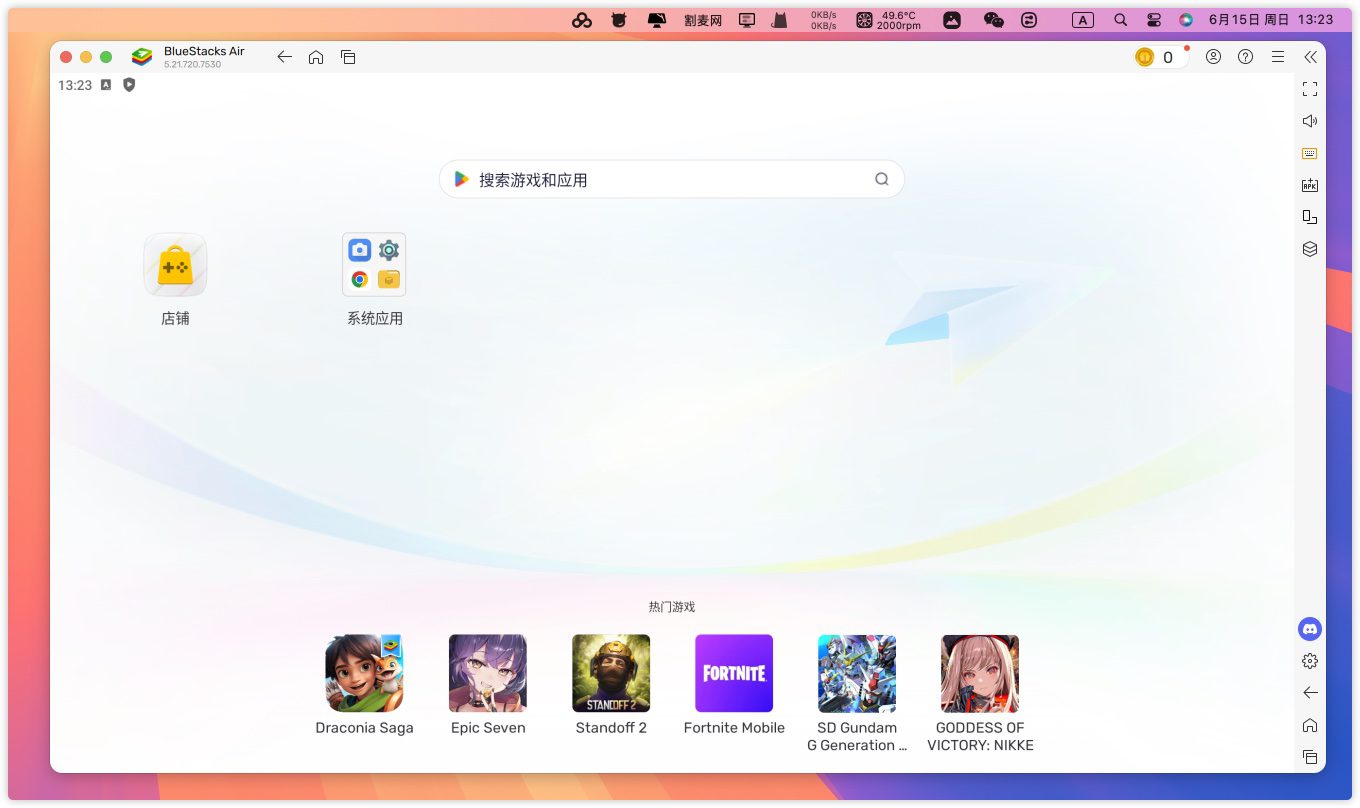Viewport: 1360px width, 808px height.
Task: Open Discord from the sidebar
Action: [x=1310, y=629]
